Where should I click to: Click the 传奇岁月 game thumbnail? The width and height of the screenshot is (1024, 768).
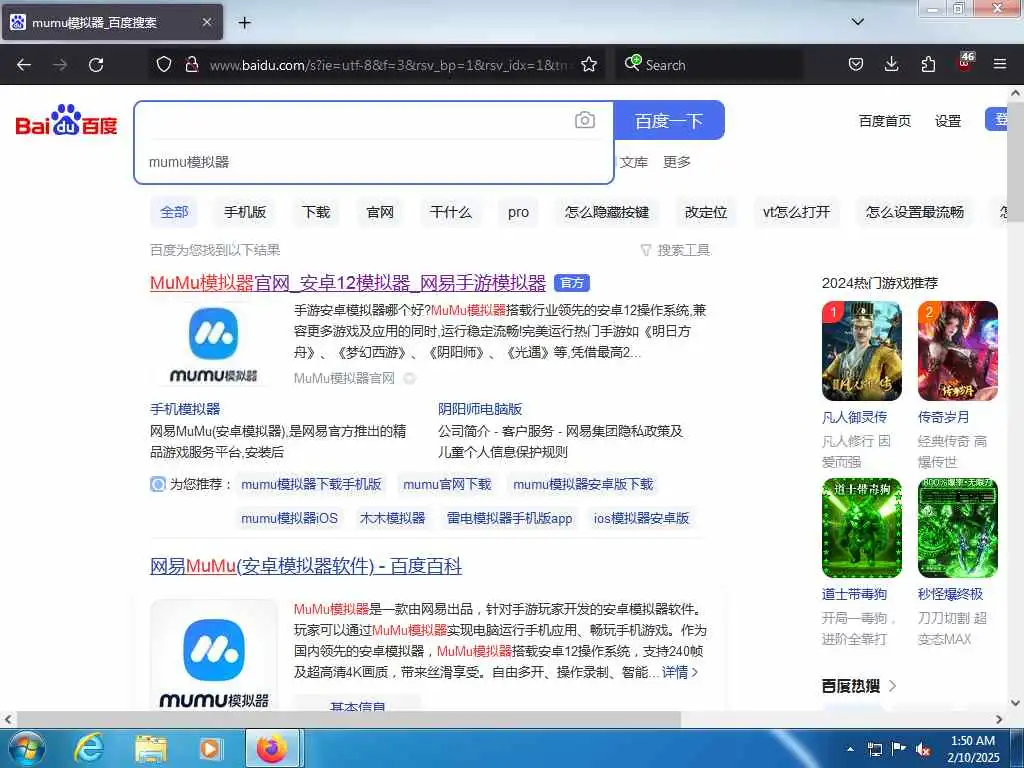(x=957, y=351)
